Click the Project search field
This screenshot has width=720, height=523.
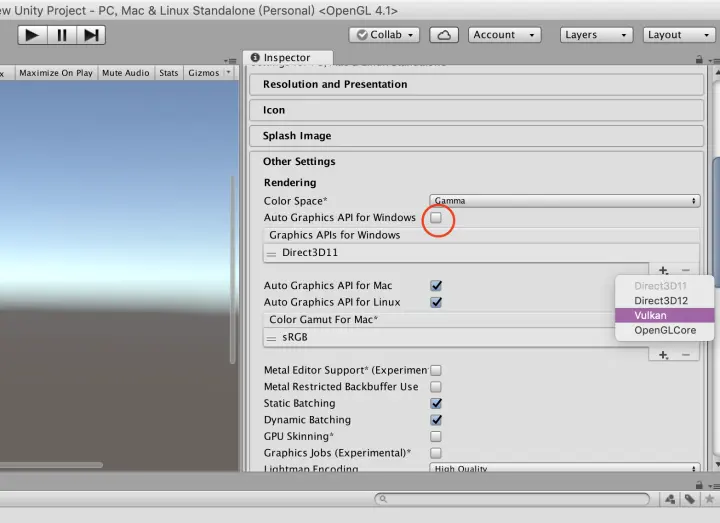click(x=512, y=499)
